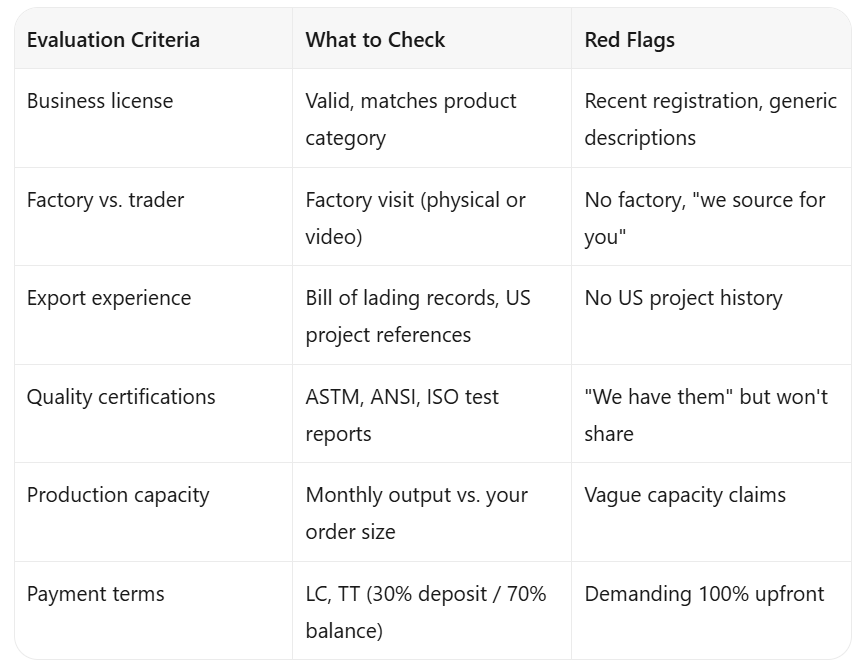Click the Evaluation Criteria column header
Screen dimensions: 861x672
click(153, 39)
